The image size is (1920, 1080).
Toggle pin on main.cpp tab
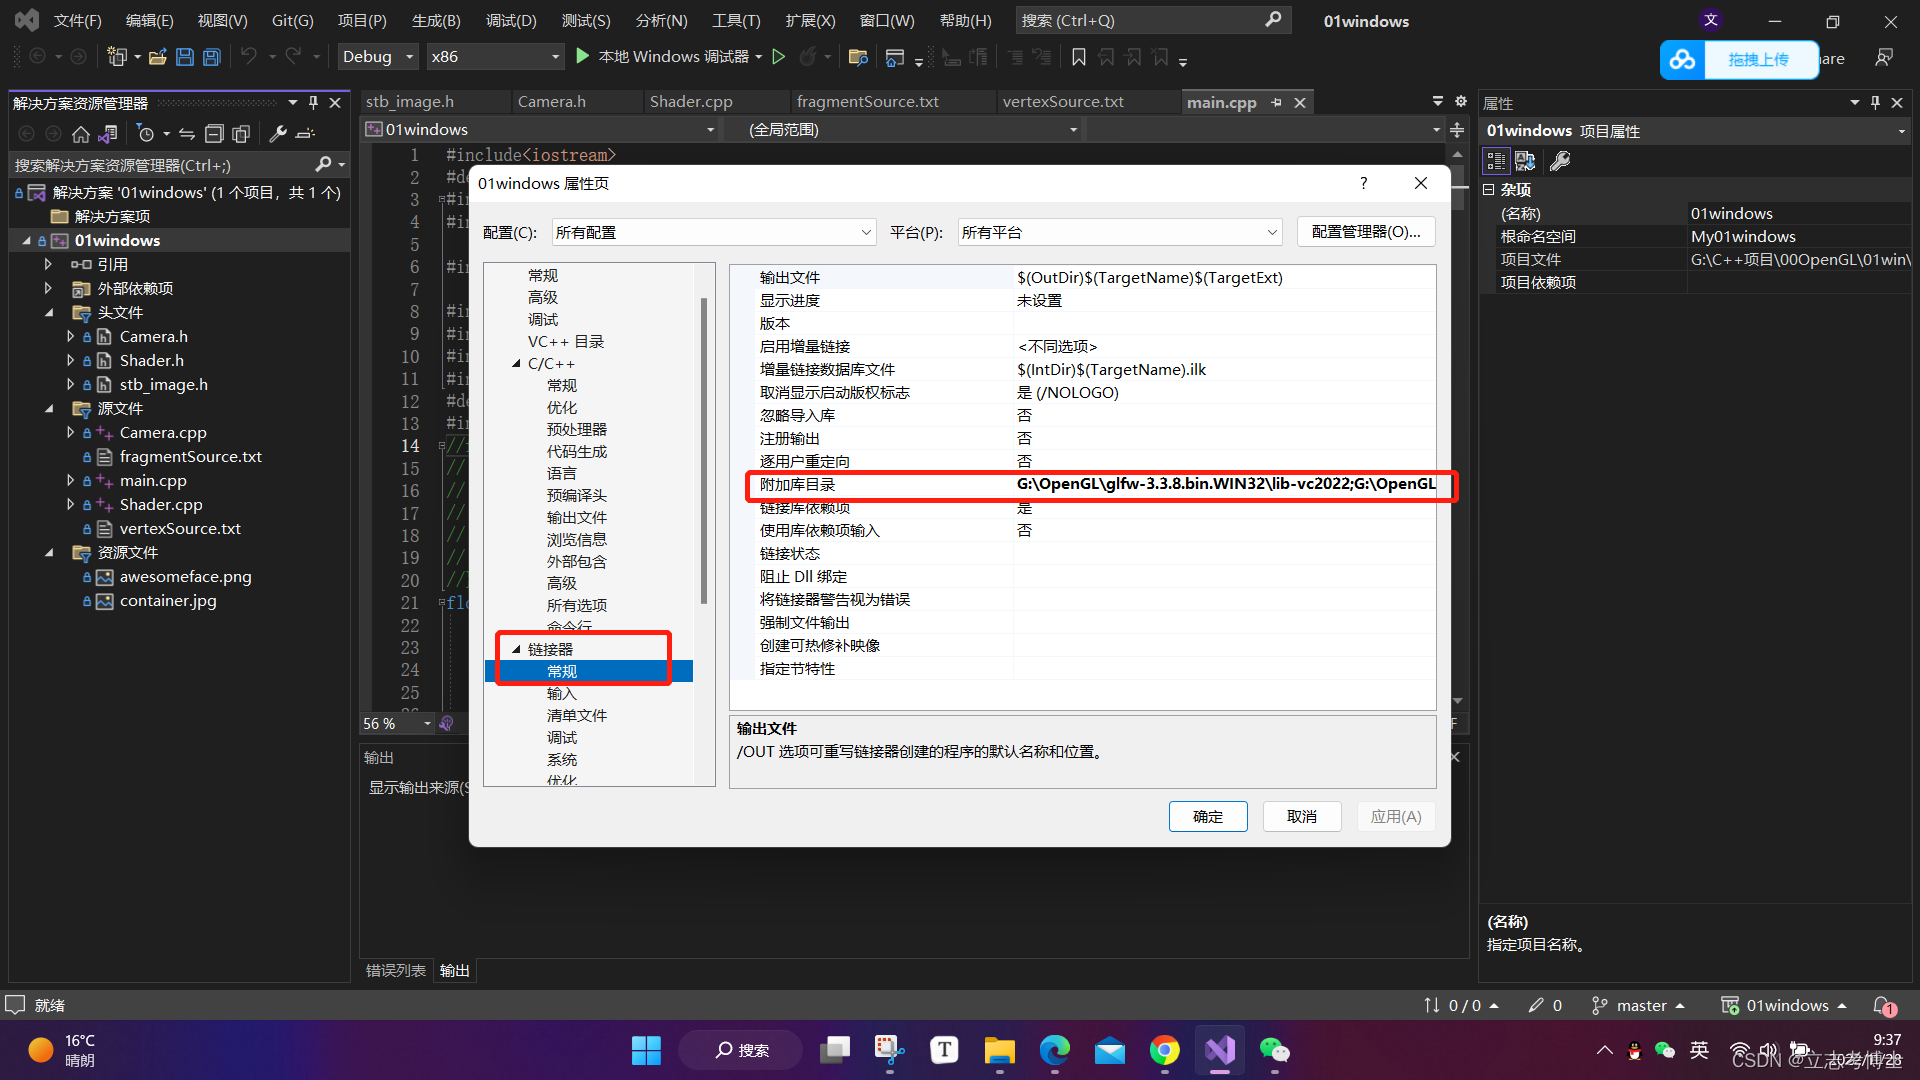pyautogui.click(x=1277, y=102)
